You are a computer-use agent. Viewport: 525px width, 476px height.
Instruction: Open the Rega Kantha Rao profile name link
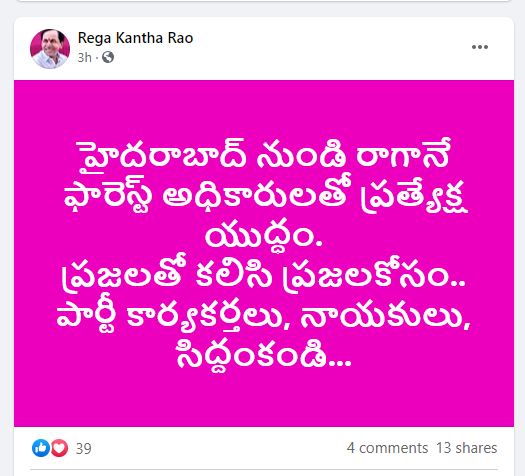pyautogui.click(x=135, y=38)
